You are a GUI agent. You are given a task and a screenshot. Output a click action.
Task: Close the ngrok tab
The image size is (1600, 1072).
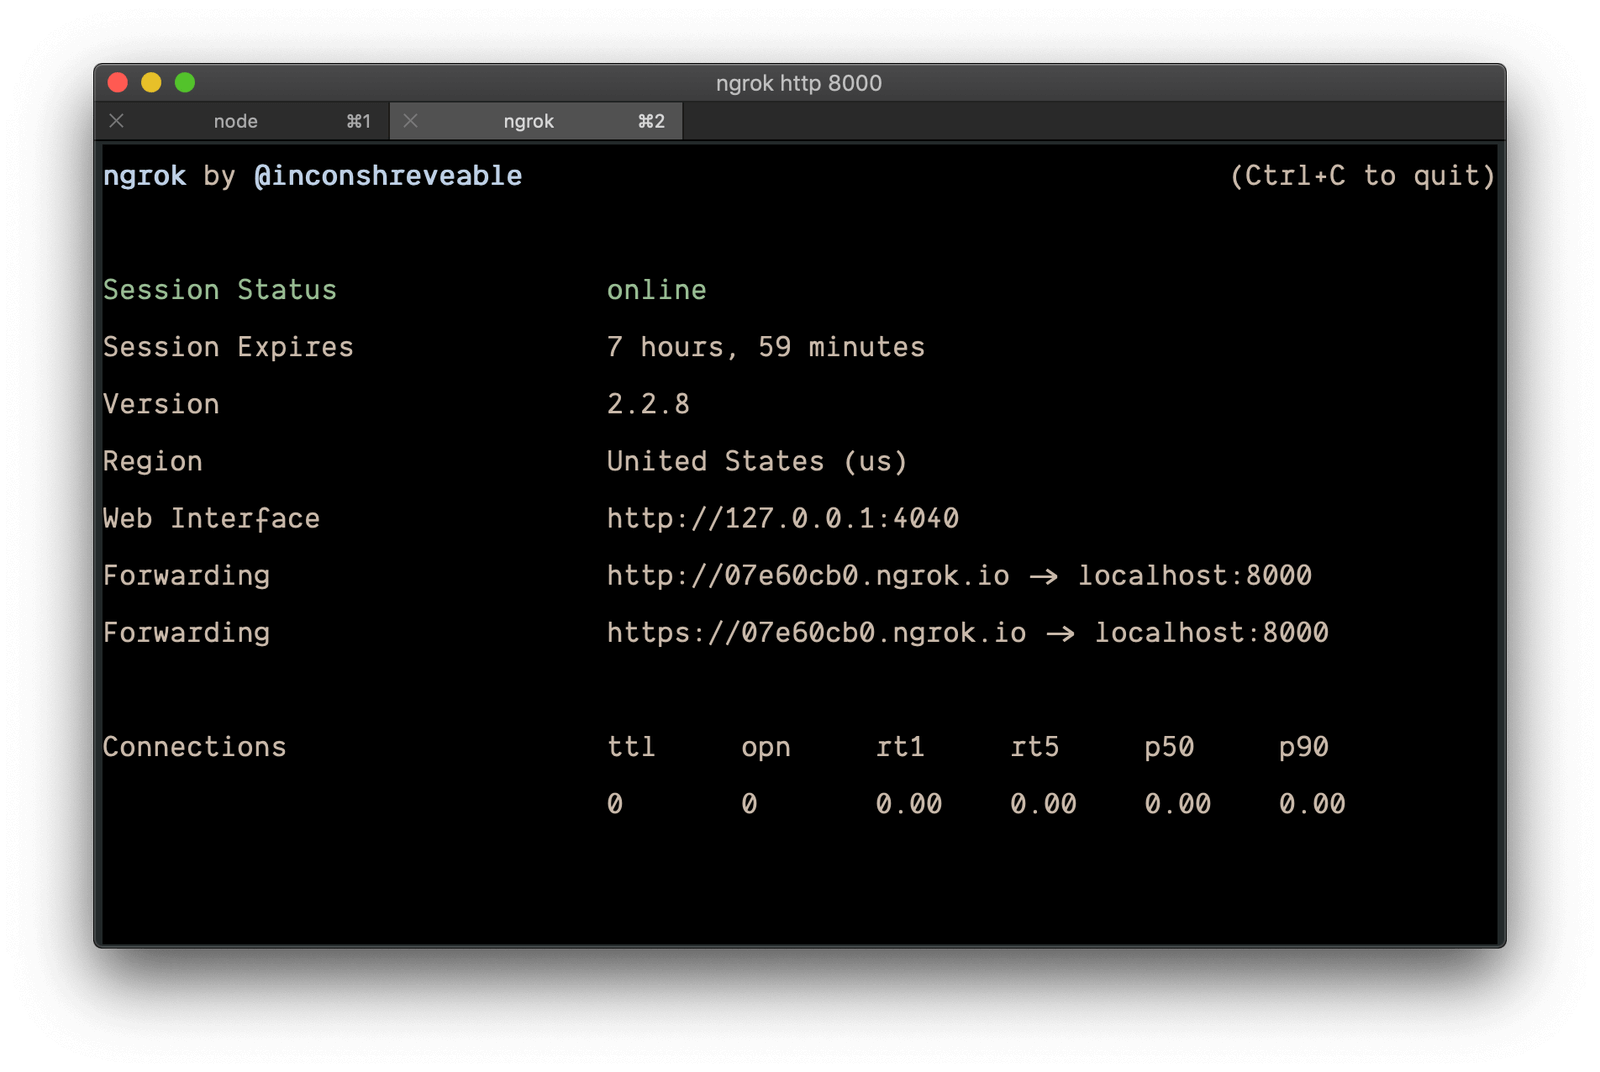(x=411, y=121)
